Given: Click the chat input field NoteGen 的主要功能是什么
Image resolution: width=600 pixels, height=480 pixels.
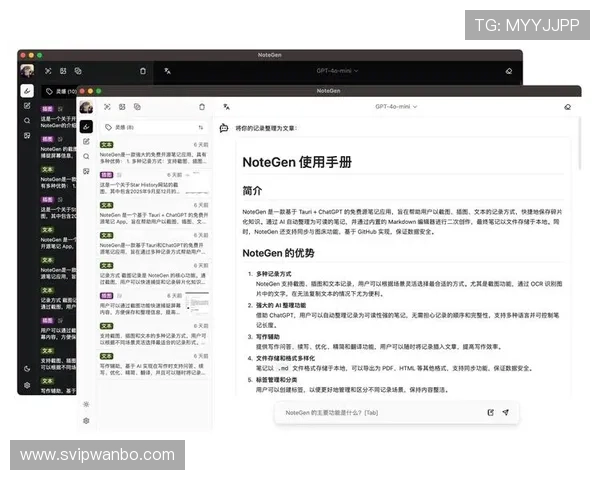Looking at the screenshot, I should (383, 413).
